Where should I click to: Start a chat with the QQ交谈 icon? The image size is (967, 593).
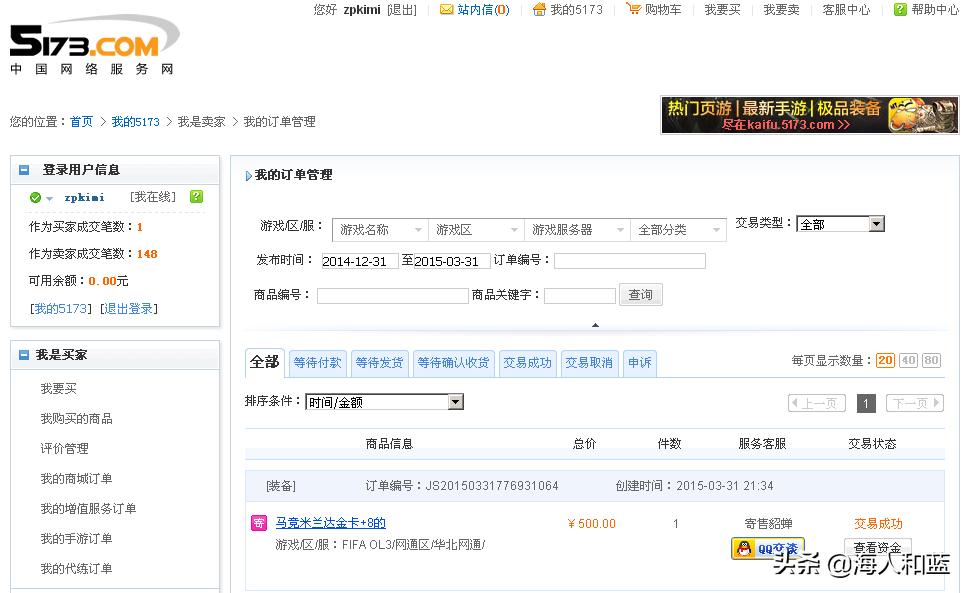(x=767, y=548)
